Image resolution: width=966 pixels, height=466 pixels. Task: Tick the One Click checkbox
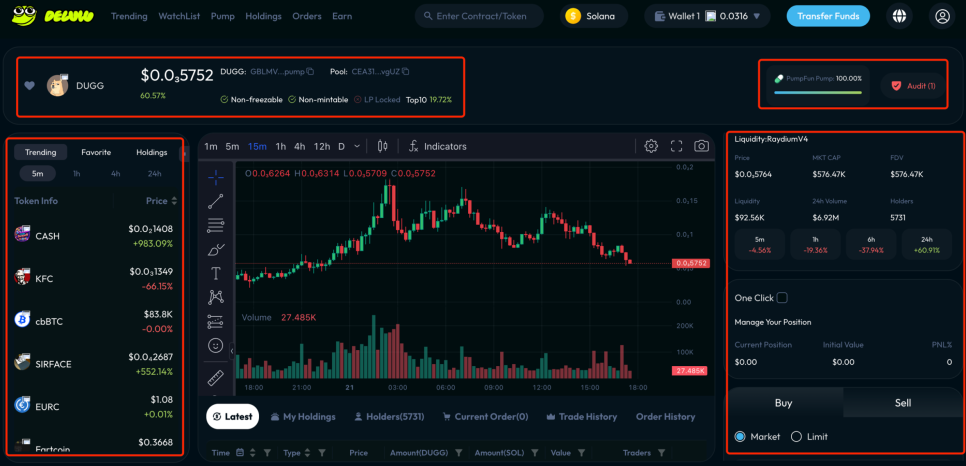click(x=782, y=298)
